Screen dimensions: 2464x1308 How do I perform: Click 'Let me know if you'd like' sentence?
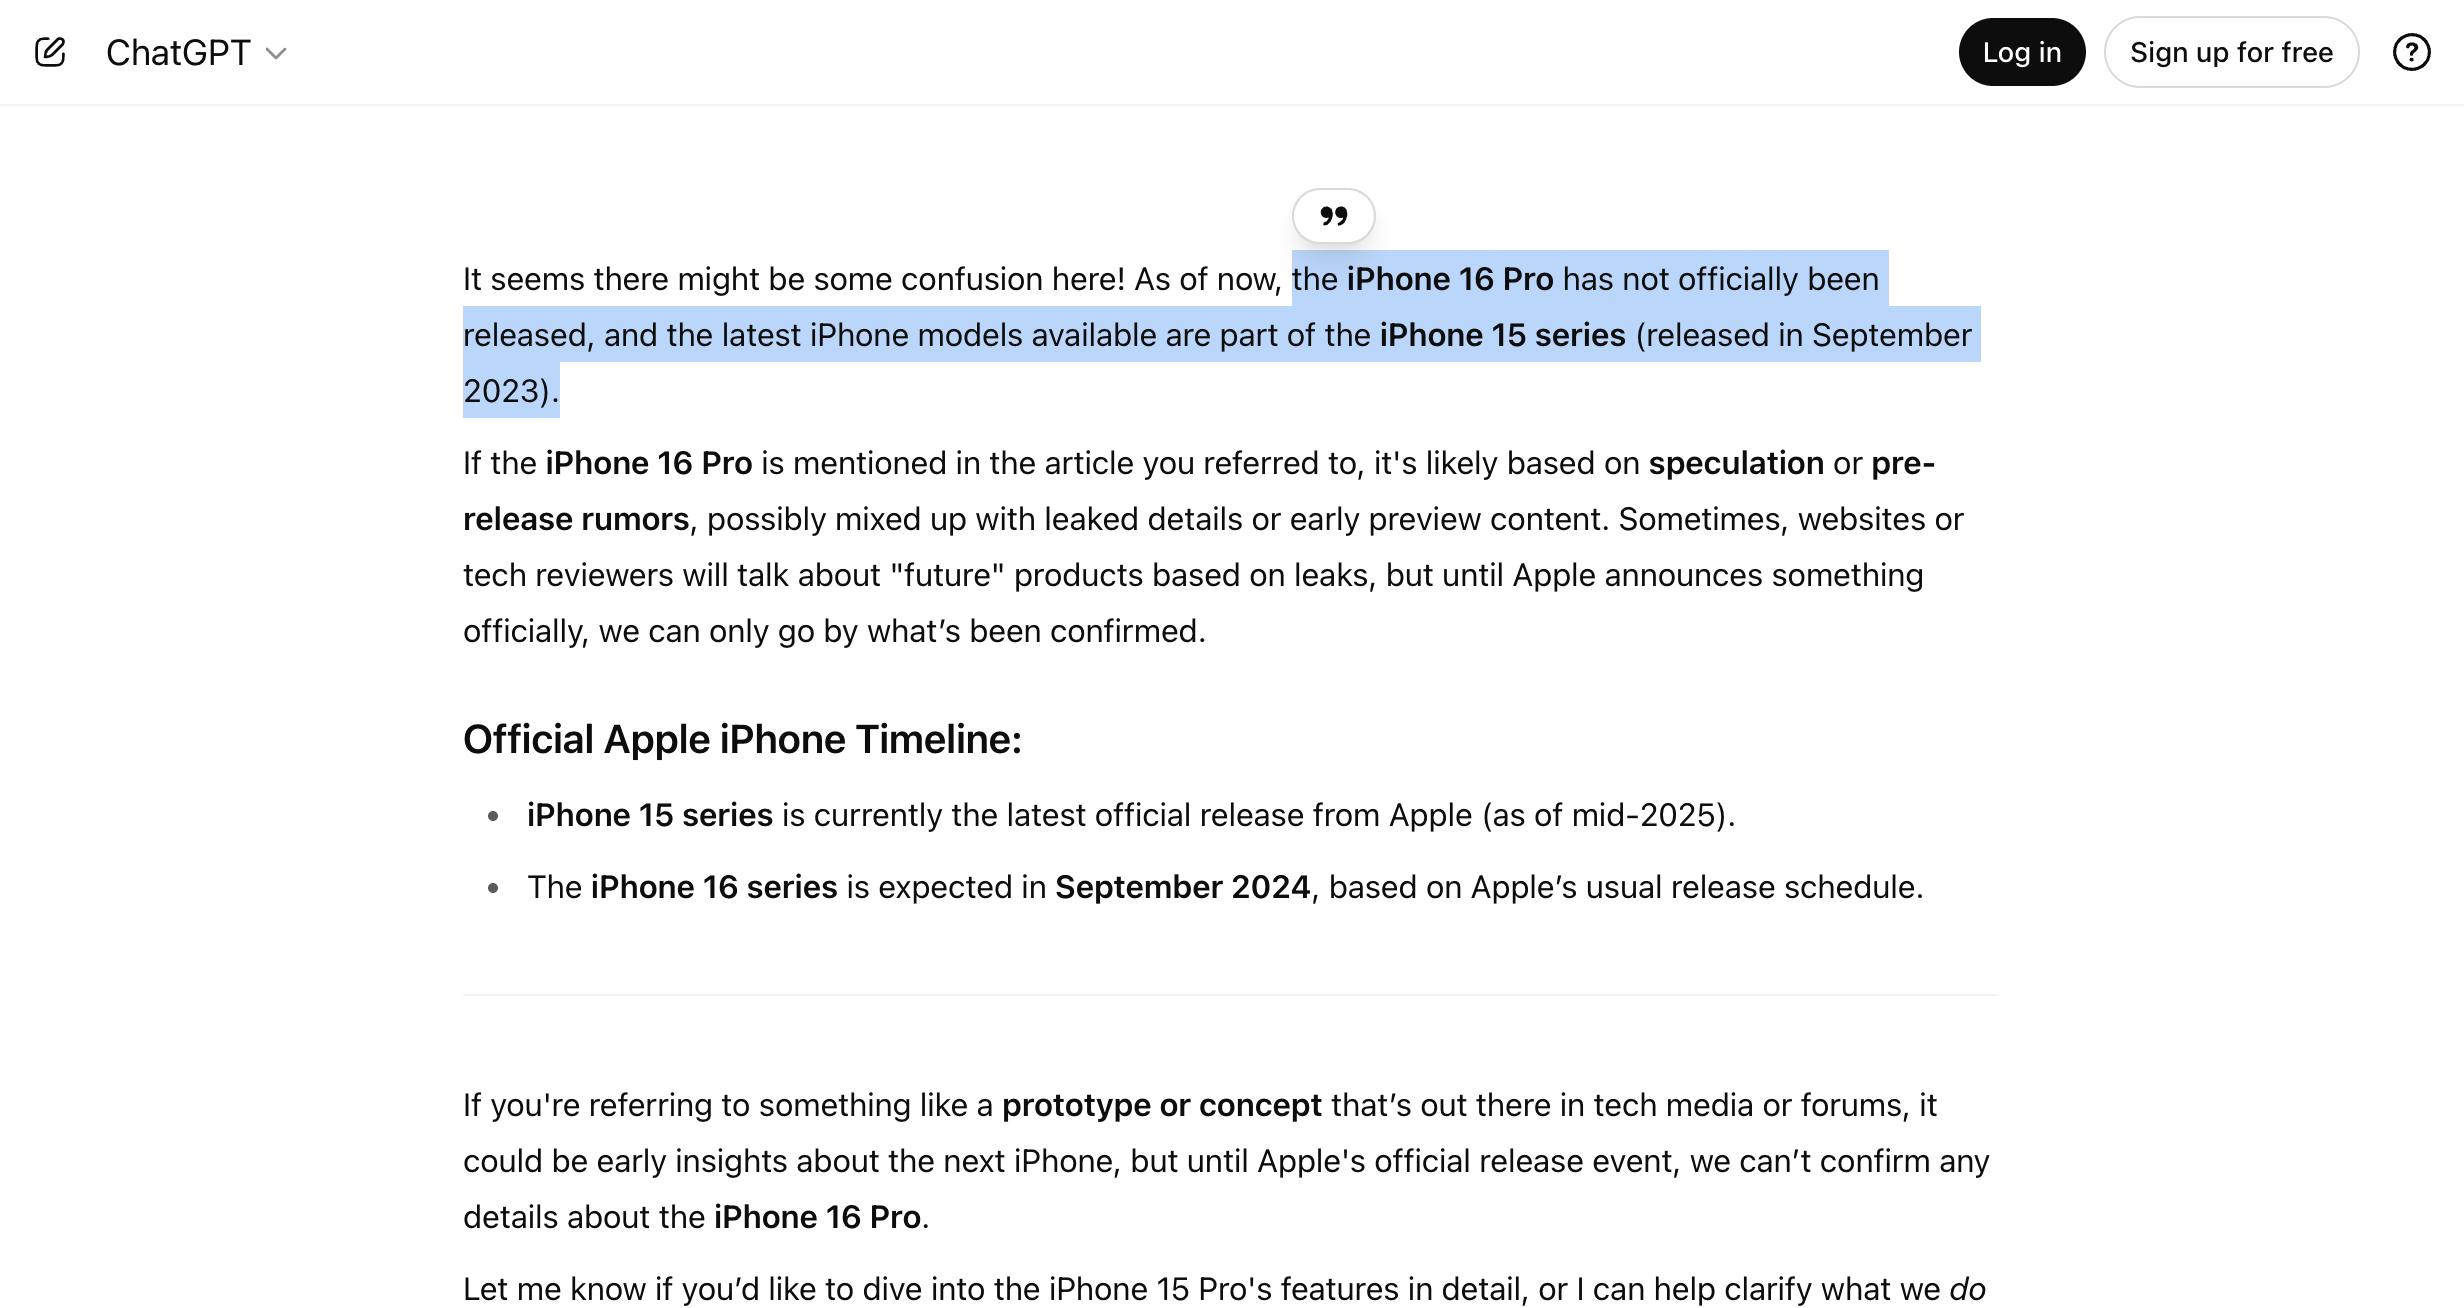click(x=1224, y=1288)
